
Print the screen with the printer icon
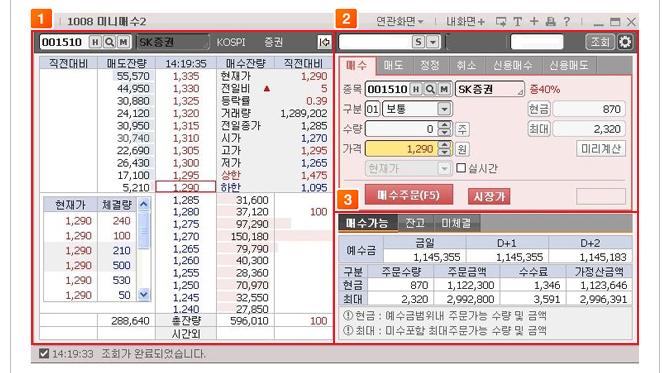551,21
